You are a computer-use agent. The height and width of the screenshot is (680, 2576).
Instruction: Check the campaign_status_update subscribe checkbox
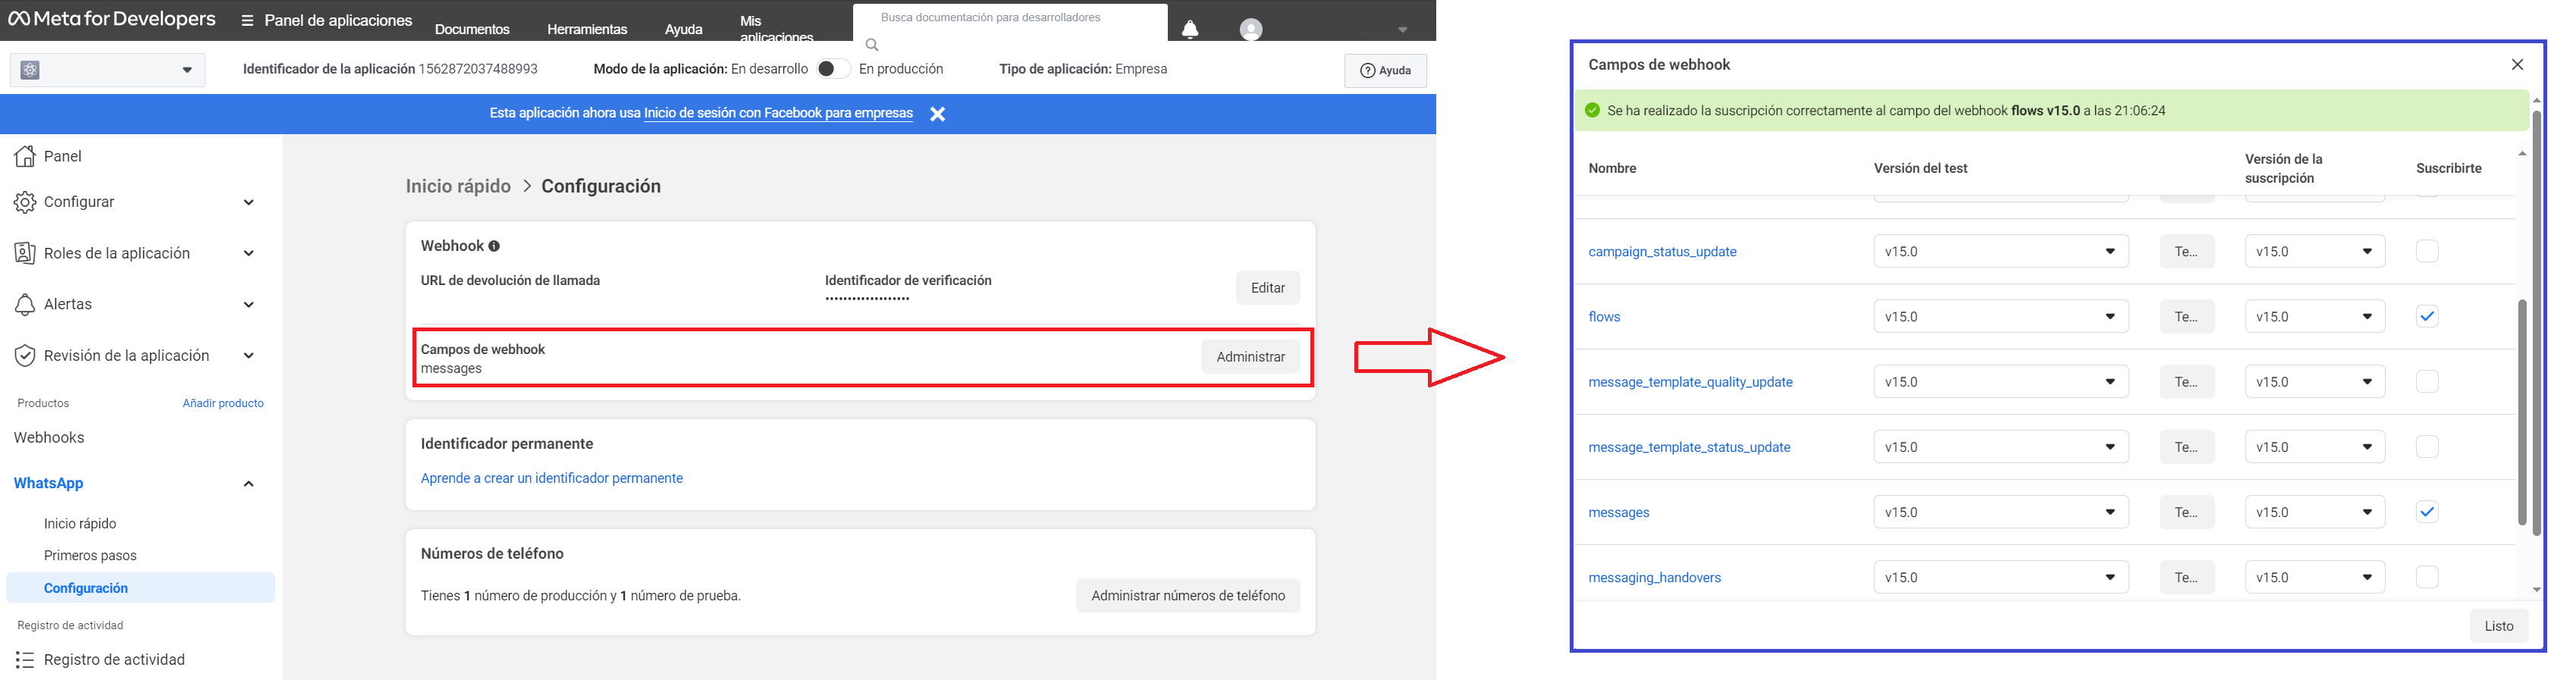coord(2426,251)
